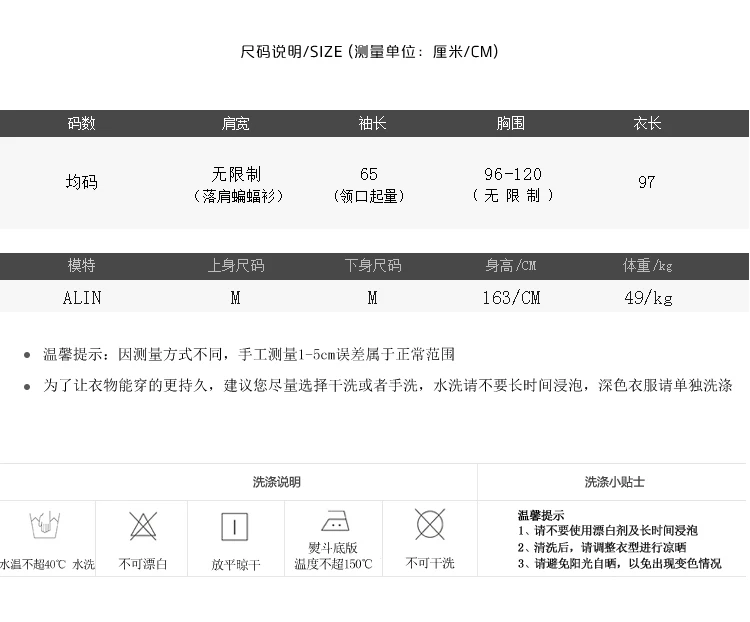Click the (无限制) note under bust value
Viewport: 750px width, 622px height.
513,196
